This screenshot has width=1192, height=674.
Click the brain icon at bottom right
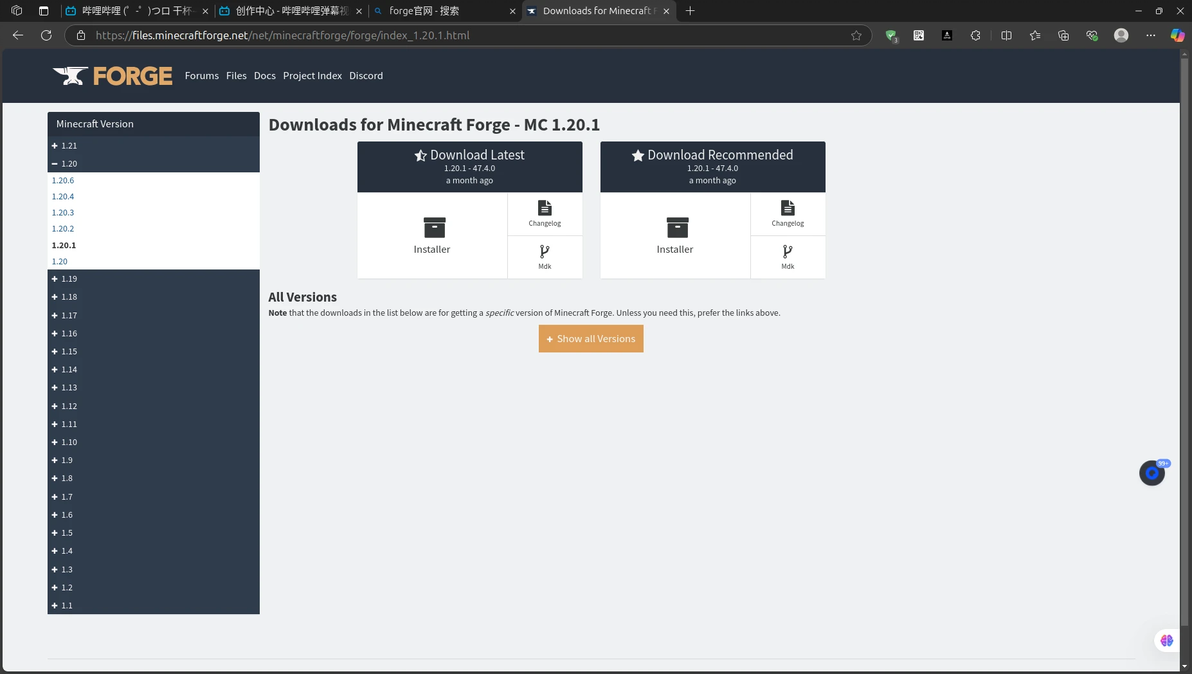[1167, 641]
